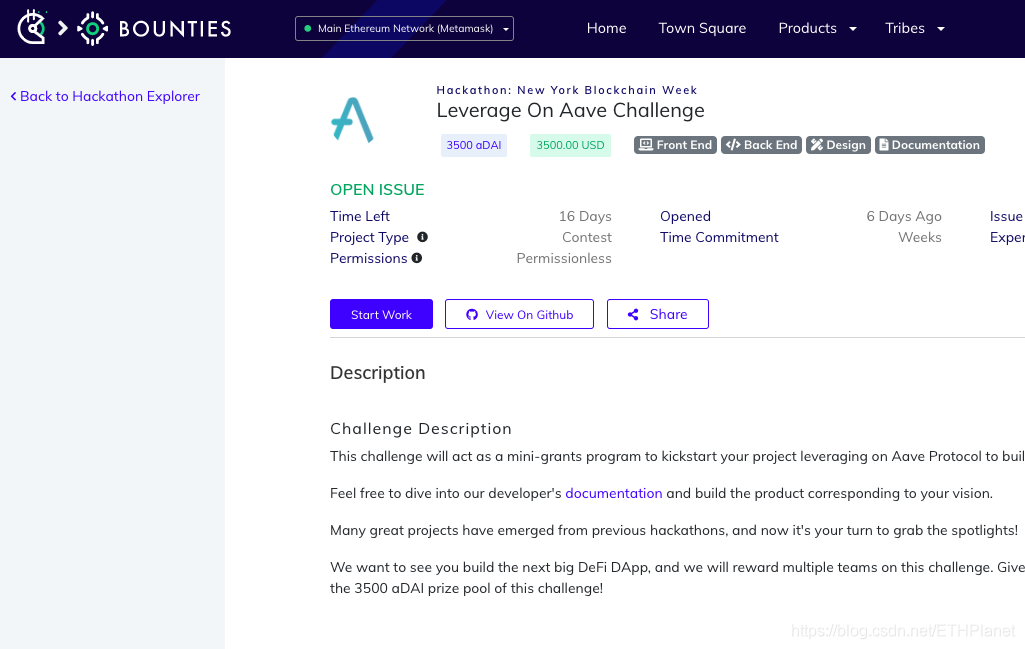This screenshot has width=1025, height=649.
Task: Click the BOUNTIES title text
Action: pyautogui.click(x=175, y=29)
